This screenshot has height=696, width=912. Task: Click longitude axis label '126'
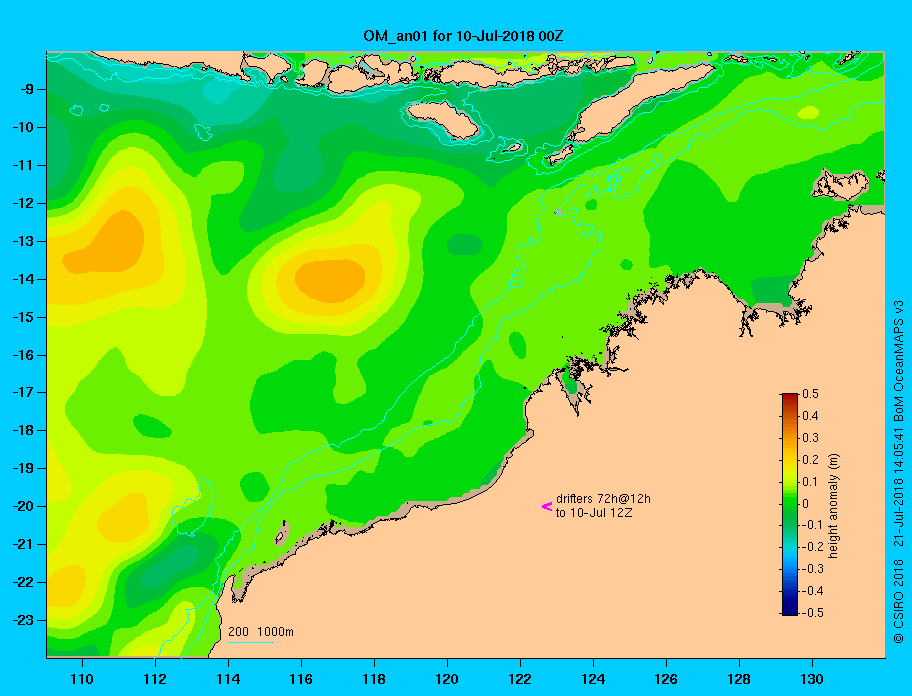click(666, 679)
